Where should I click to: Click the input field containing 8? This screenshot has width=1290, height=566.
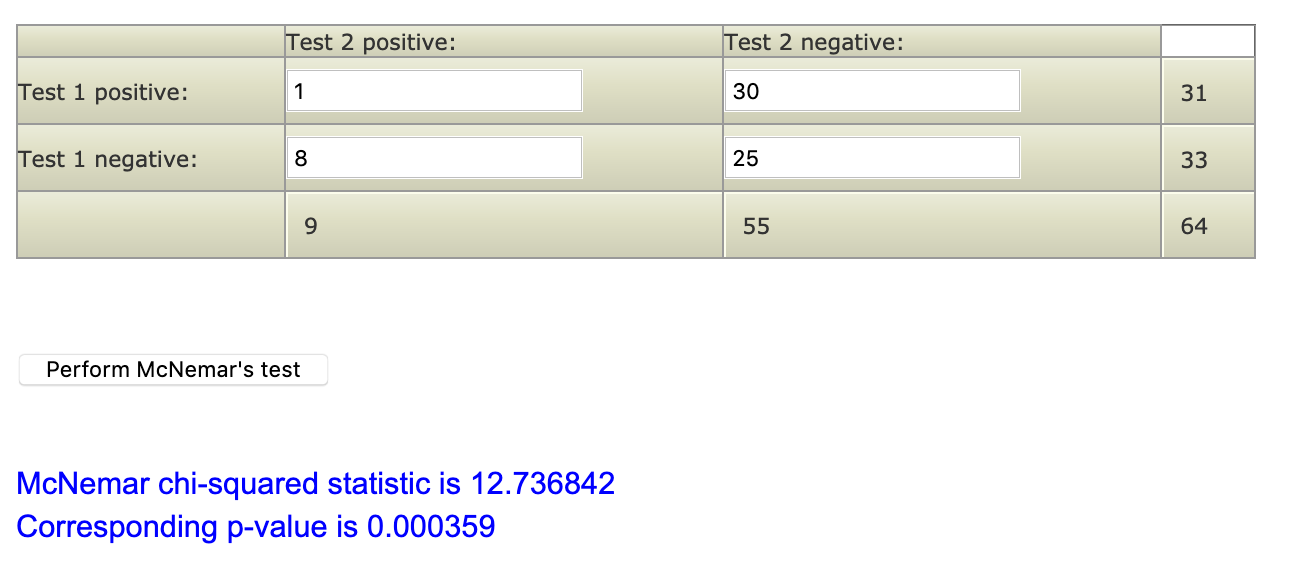pyautogui.click(x=434, y=158)
